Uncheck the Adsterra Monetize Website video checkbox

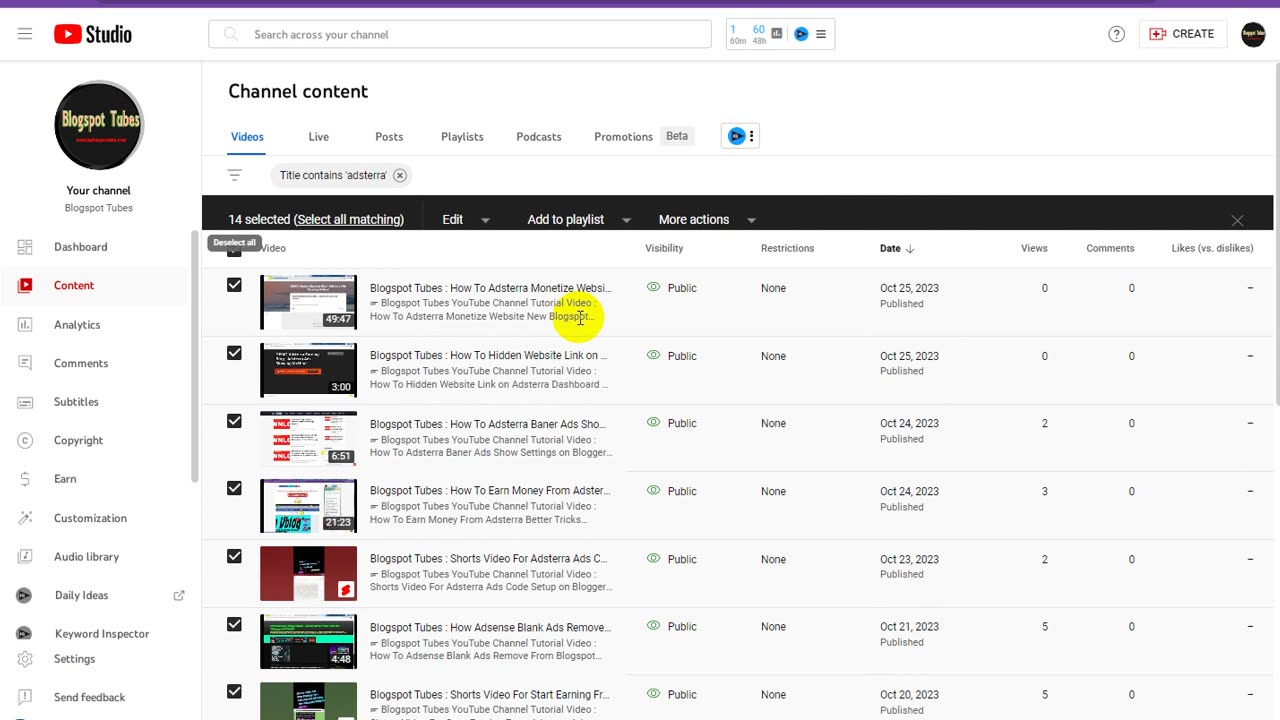point(234,285)
